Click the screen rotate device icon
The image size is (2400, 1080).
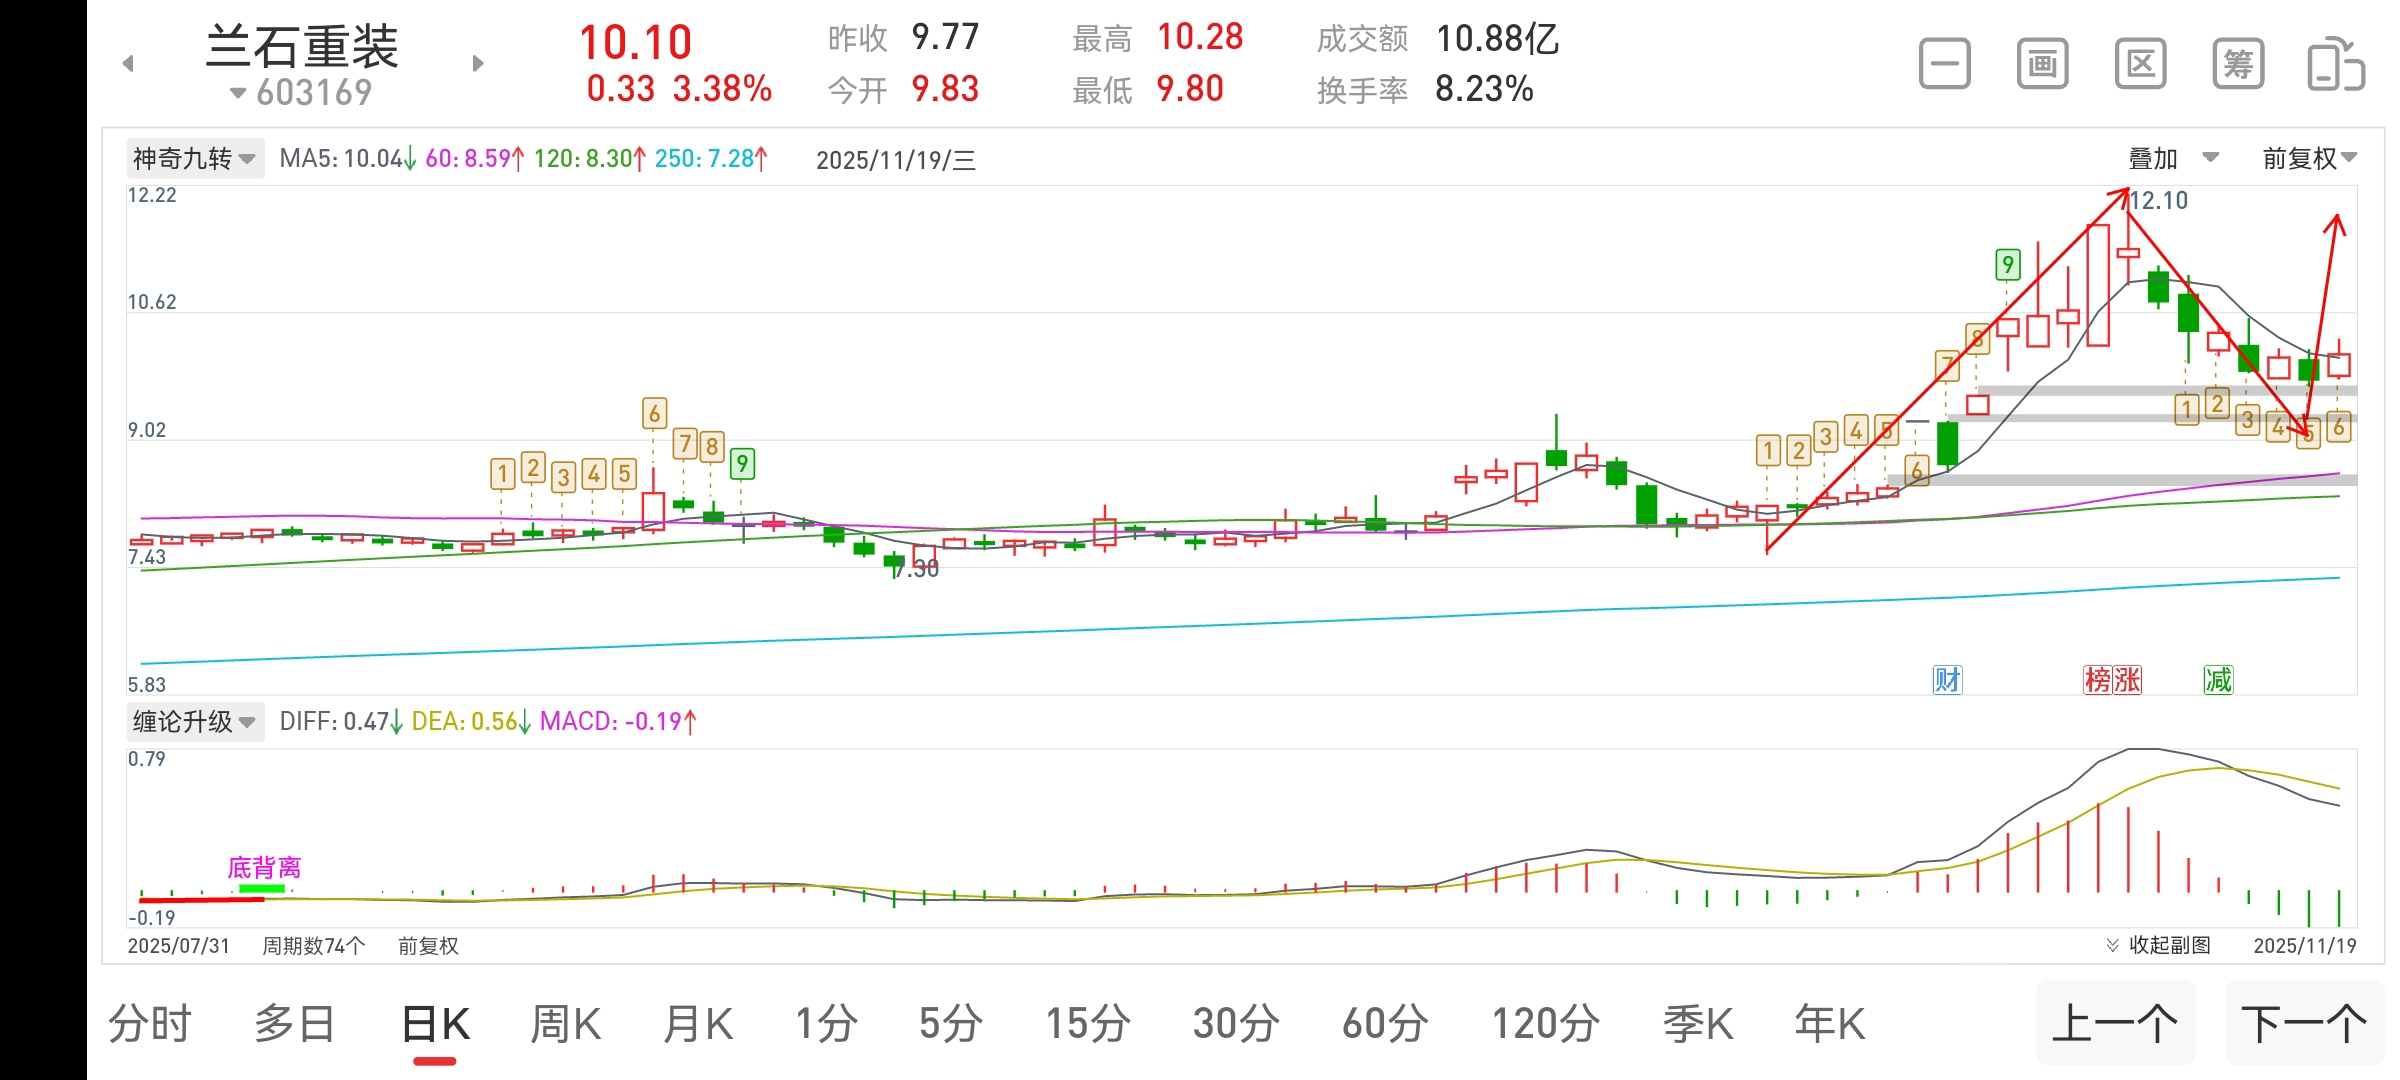(2335, 65)
